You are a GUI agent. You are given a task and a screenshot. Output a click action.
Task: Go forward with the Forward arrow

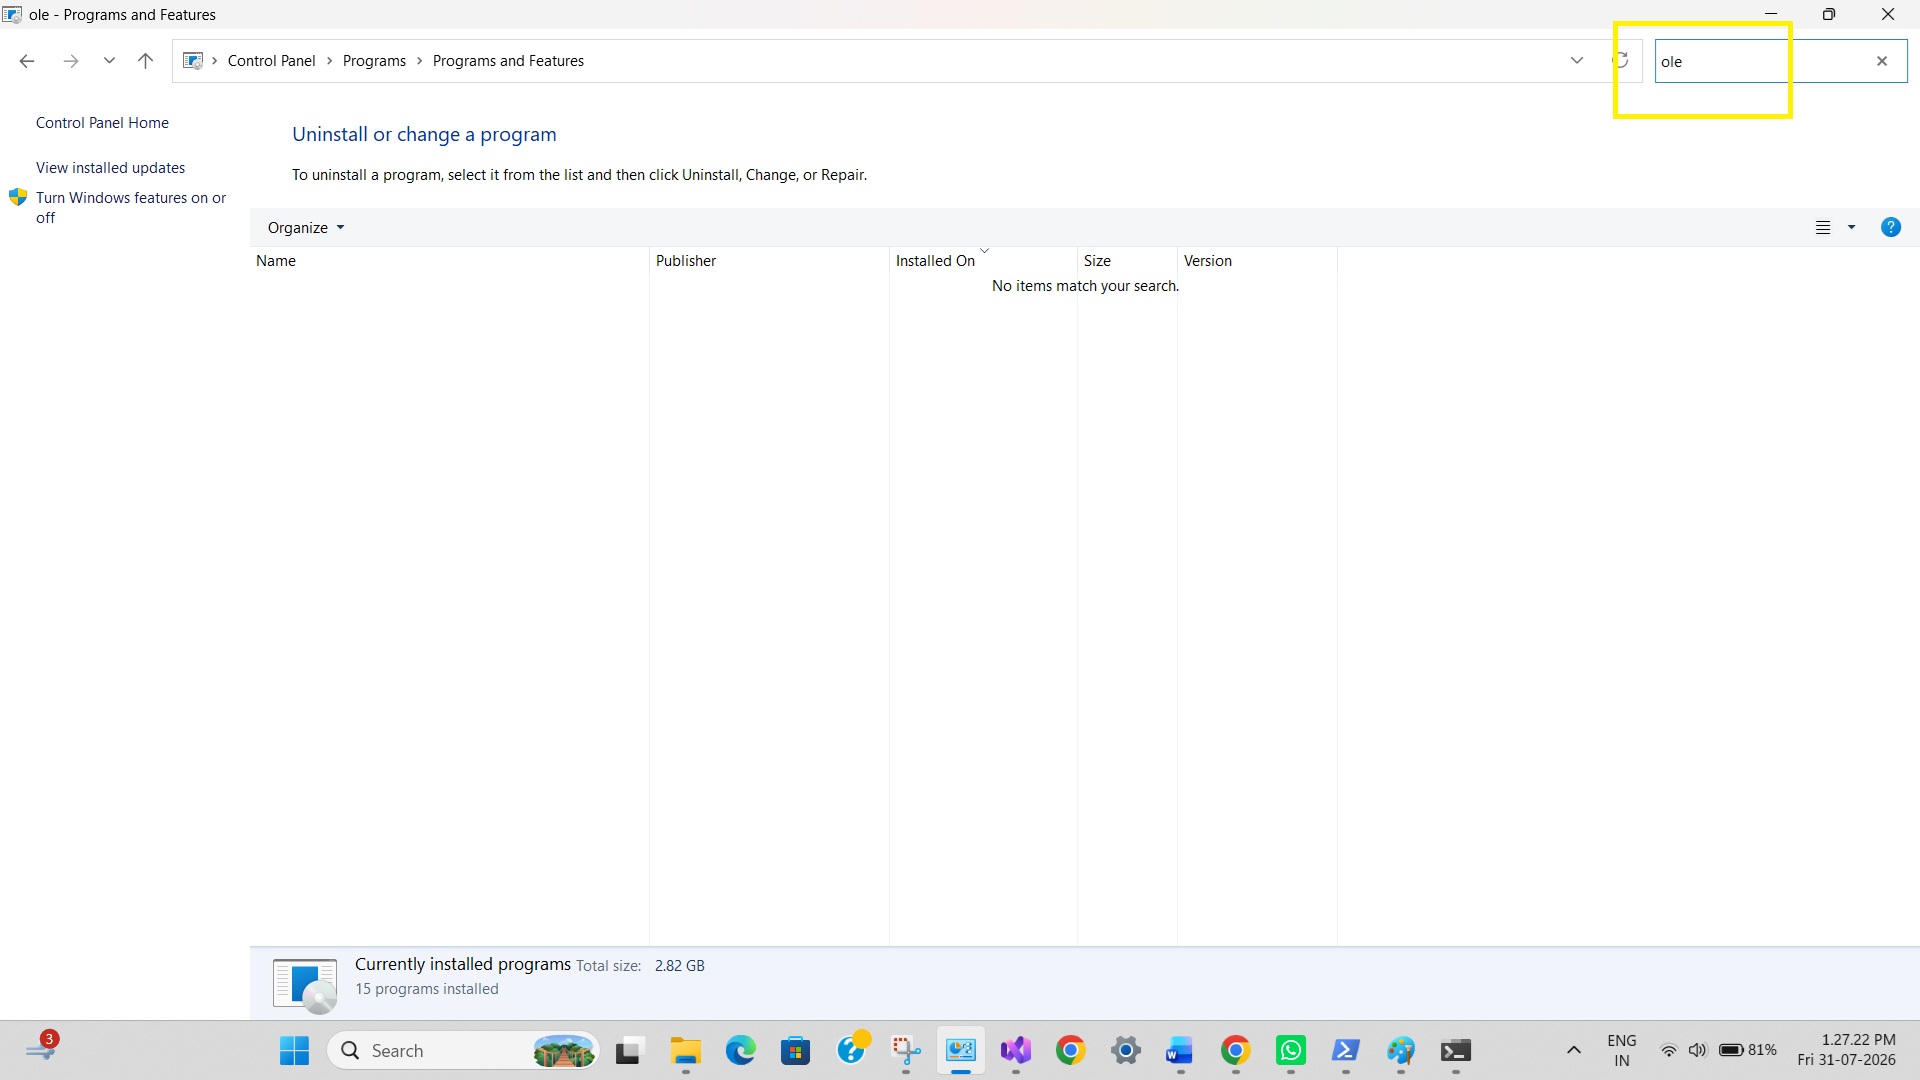coord(71,61)
